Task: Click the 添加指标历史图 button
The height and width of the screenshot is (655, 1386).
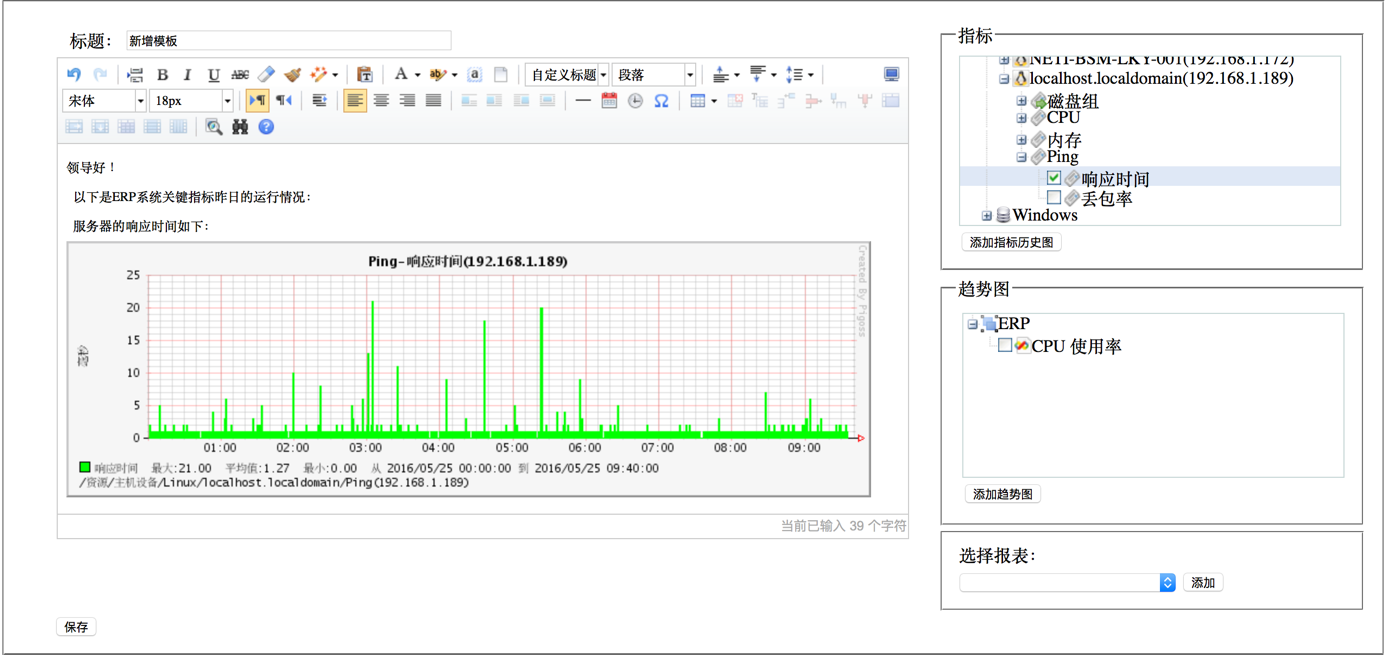Action: (1011, 243)
